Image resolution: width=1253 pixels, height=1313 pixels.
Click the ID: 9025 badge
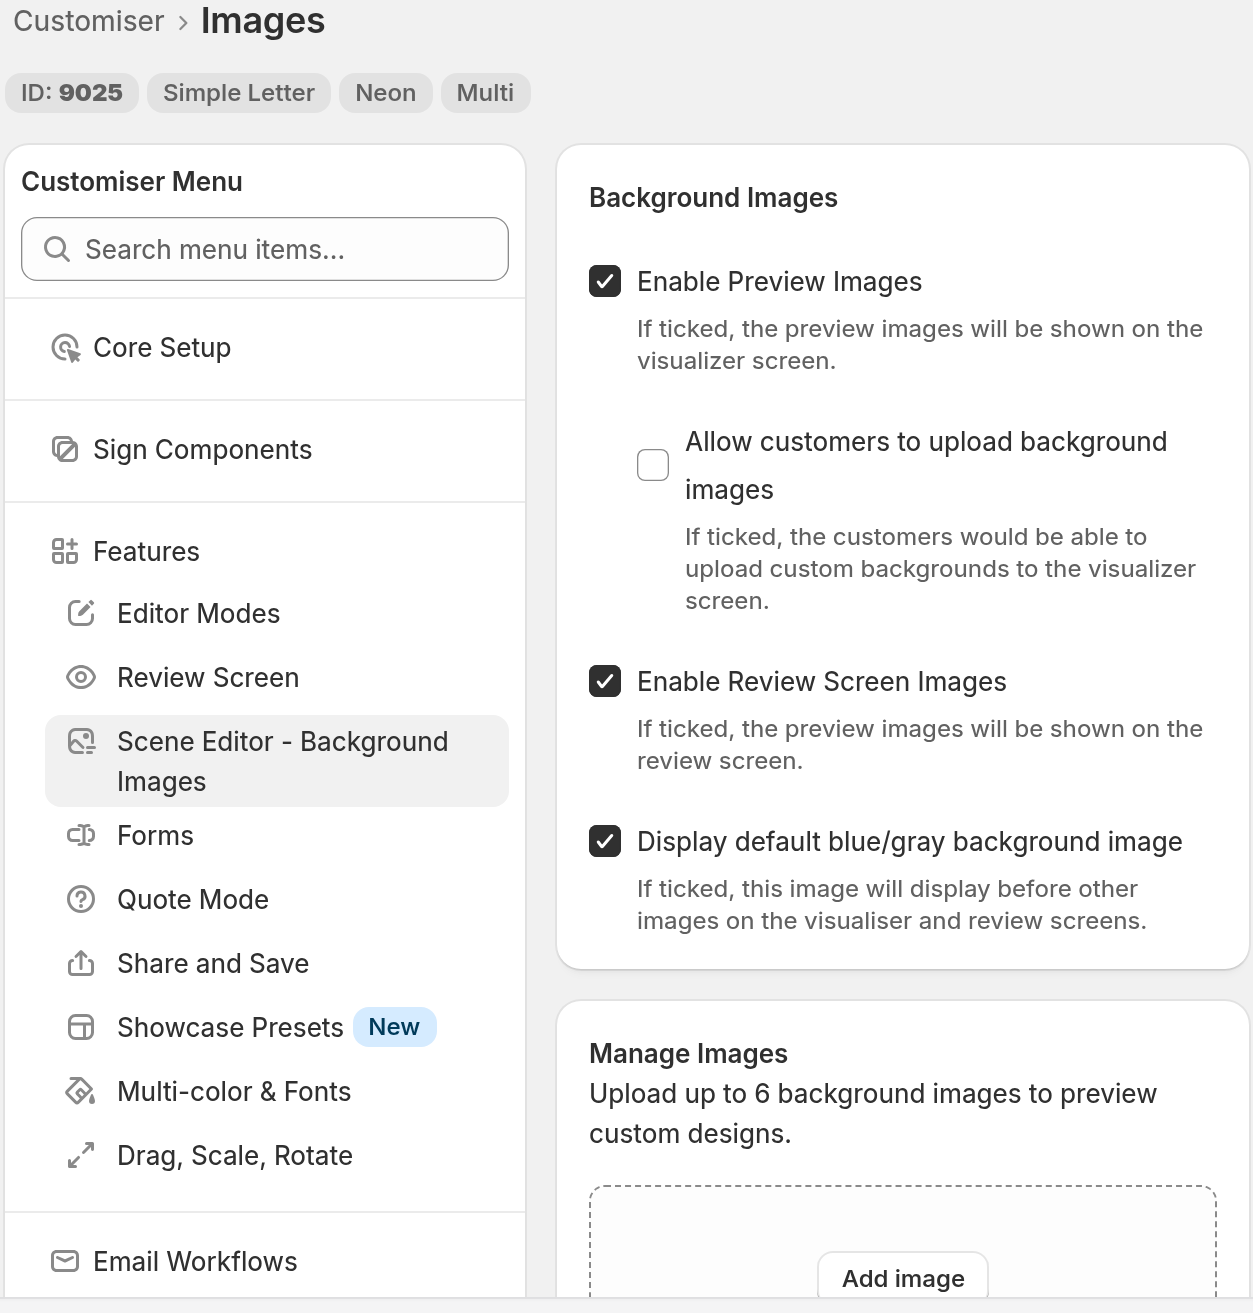72,93
